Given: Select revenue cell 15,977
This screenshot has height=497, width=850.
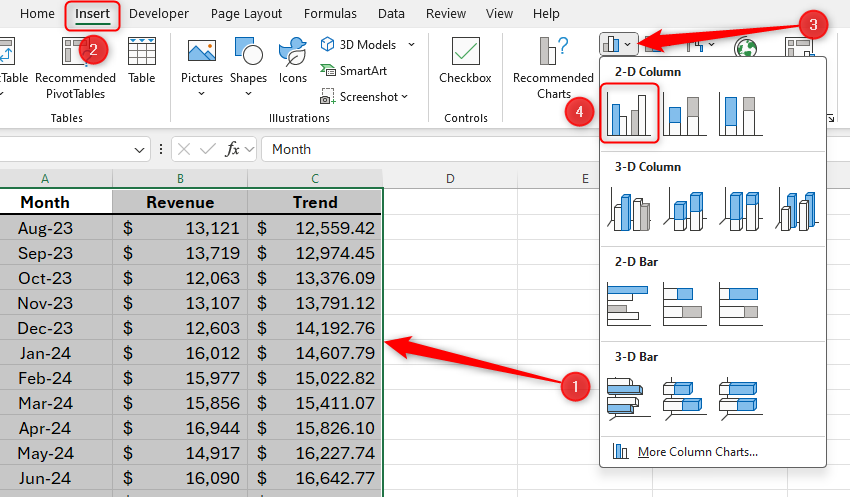Looking at the screenshot, I should (x=180, y=378).
